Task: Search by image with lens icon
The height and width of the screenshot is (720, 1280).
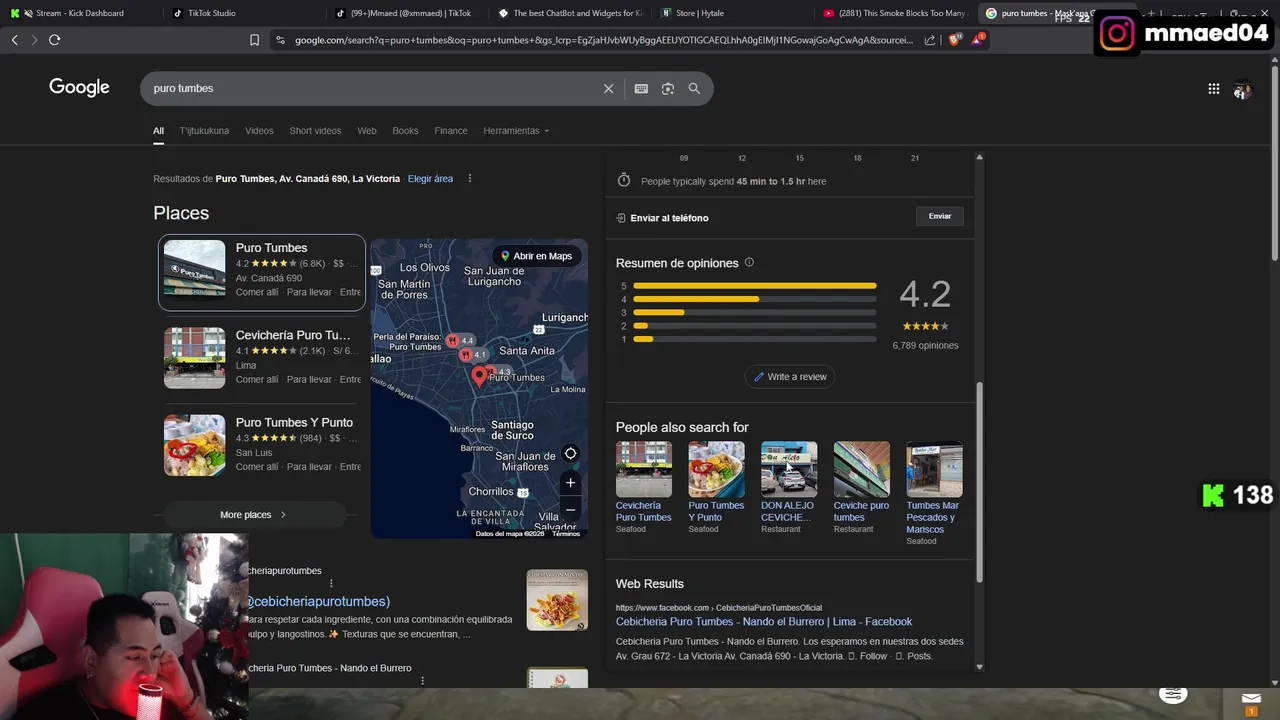Action: click(668, 88)
